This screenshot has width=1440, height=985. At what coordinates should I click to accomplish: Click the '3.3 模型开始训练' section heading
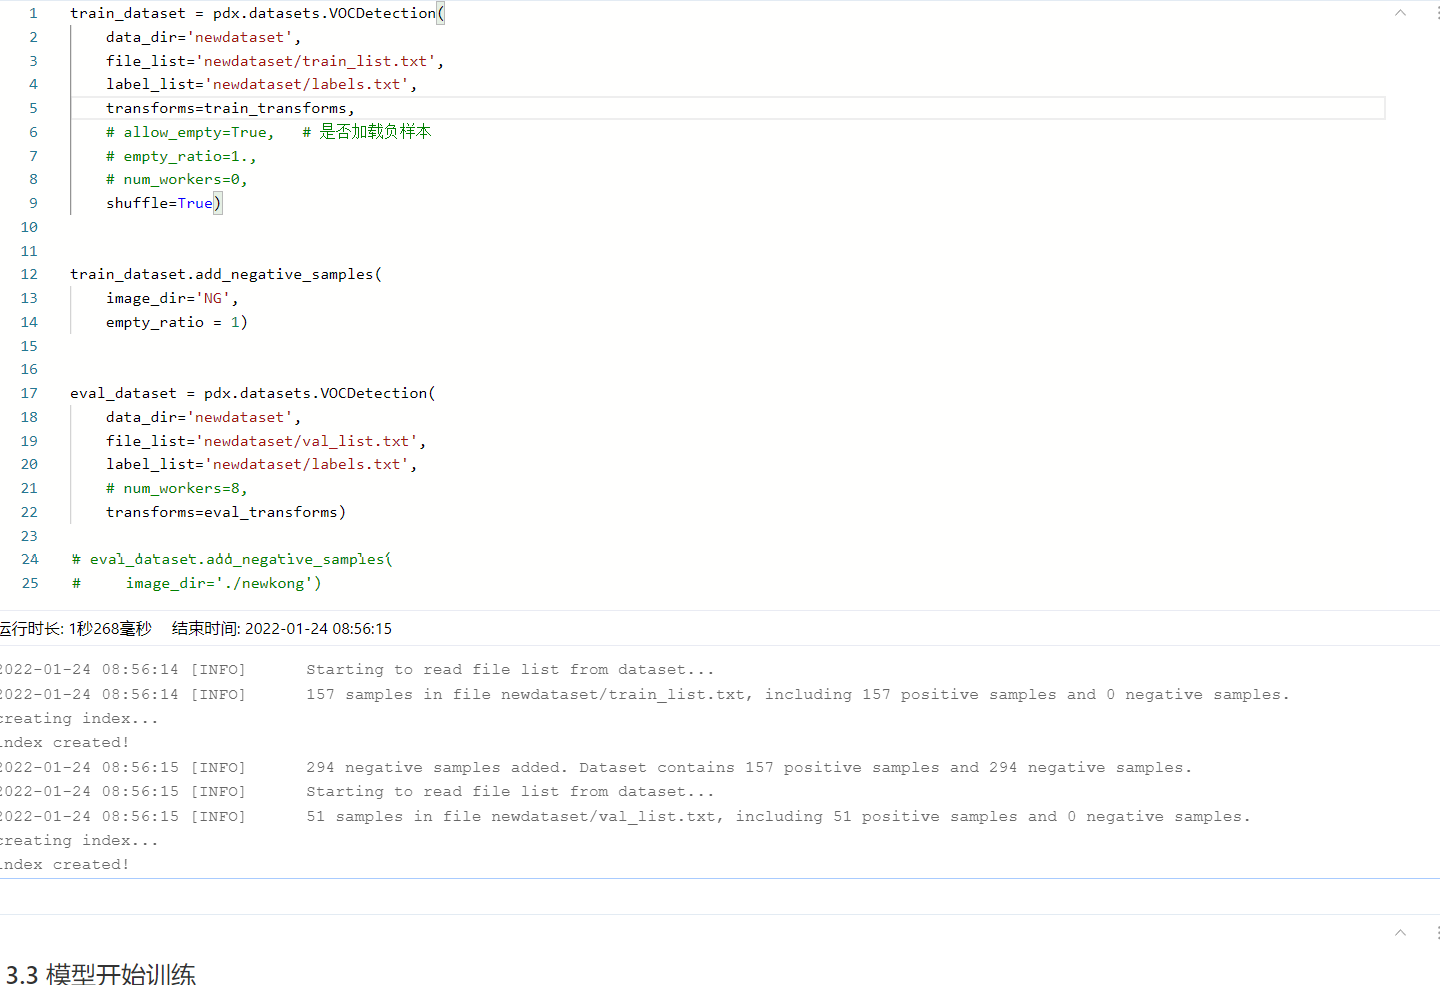[x=100, y=974]
